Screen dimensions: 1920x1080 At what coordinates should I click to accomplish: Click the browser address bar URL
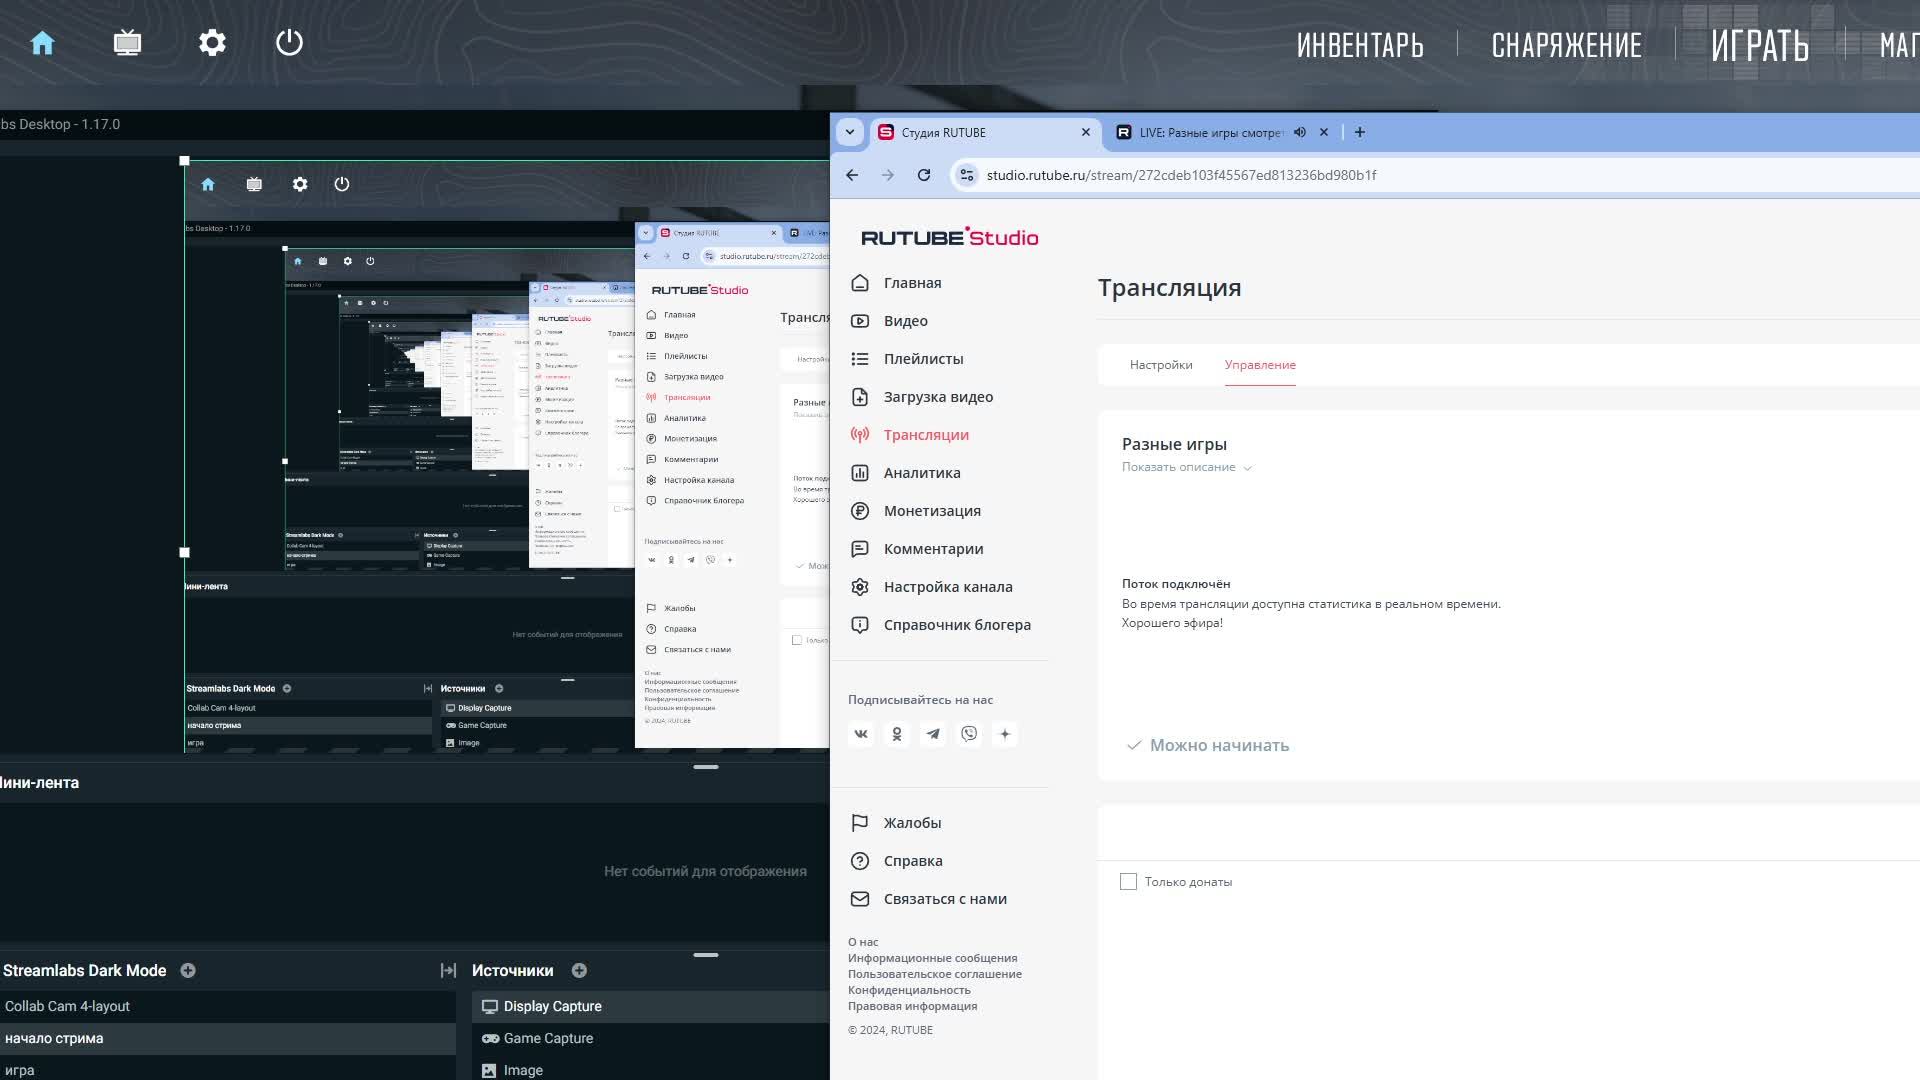click(1181, 175)
